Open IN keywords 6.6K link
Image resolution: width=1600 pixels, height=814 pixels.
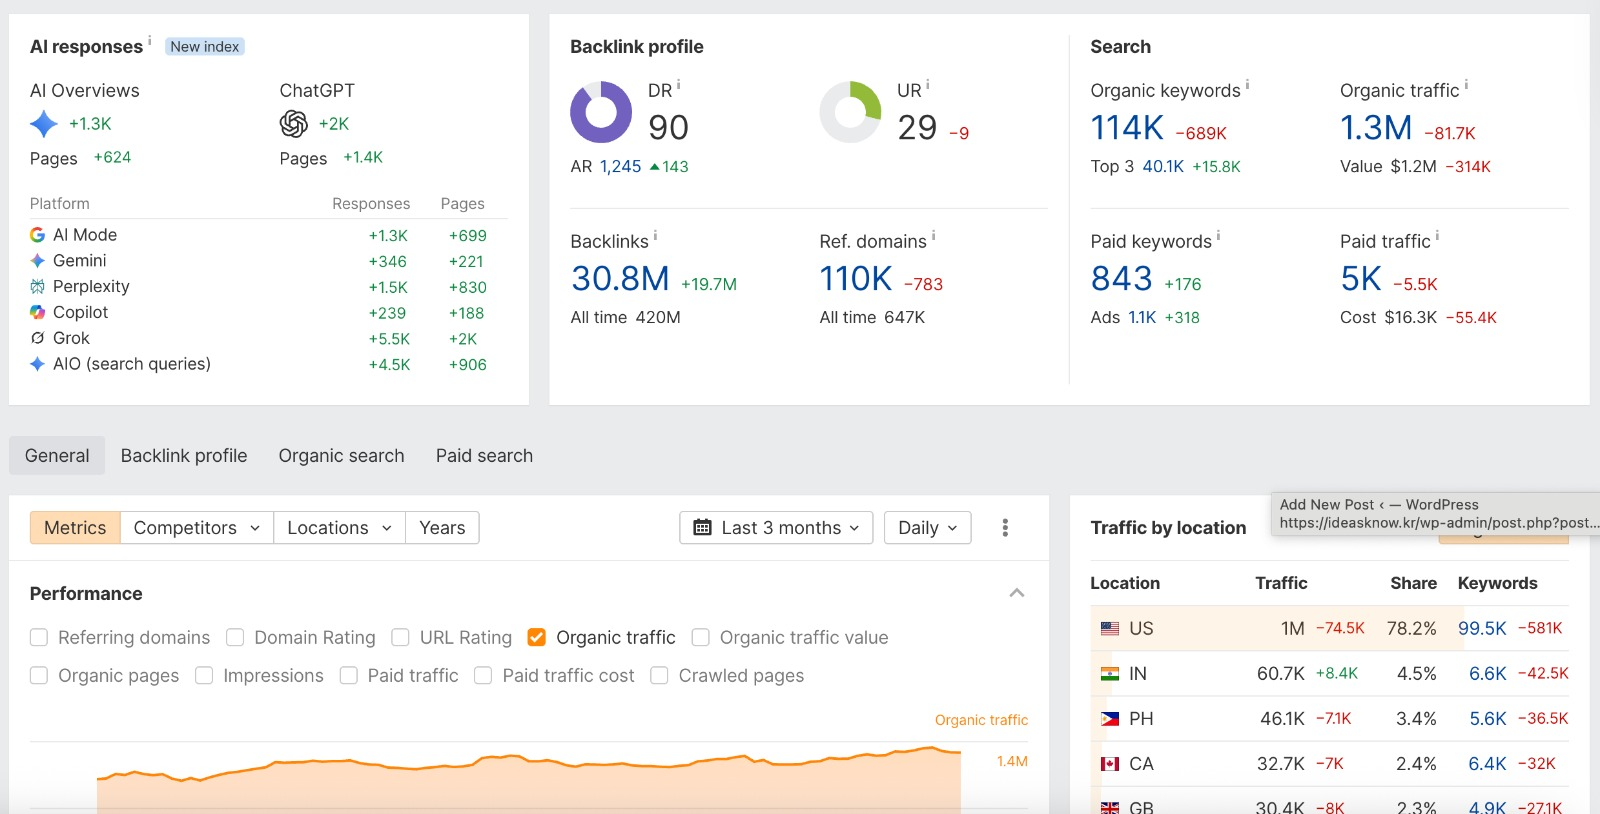1488,674
